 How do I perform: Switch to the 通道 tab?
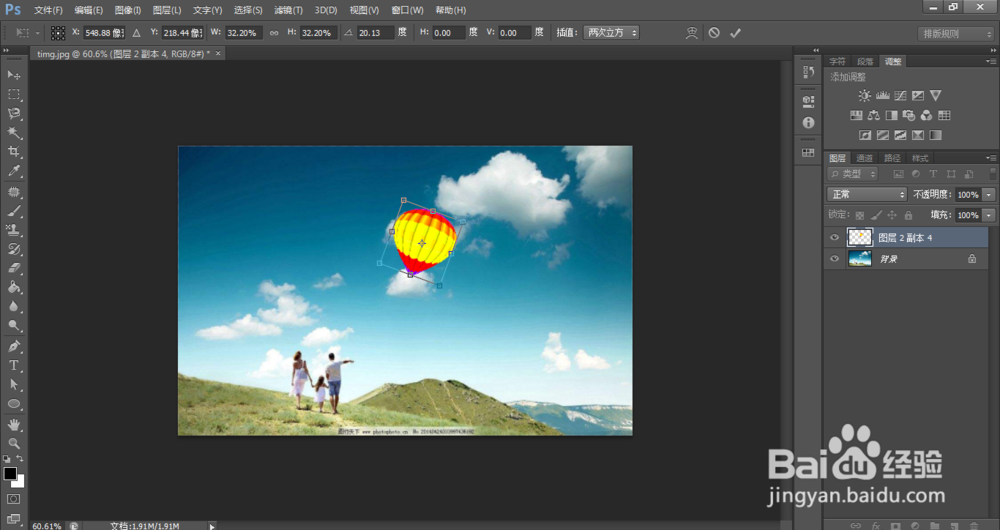pos(864,158)
